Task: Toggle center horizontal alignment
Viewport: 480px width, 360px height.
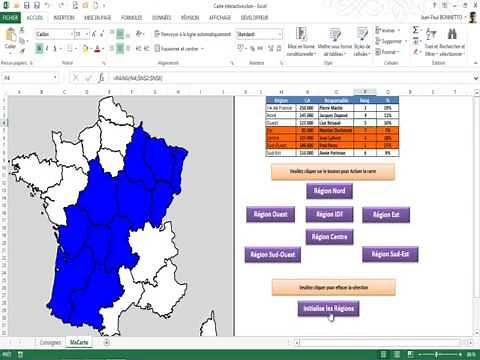Action: pos(120,49)
